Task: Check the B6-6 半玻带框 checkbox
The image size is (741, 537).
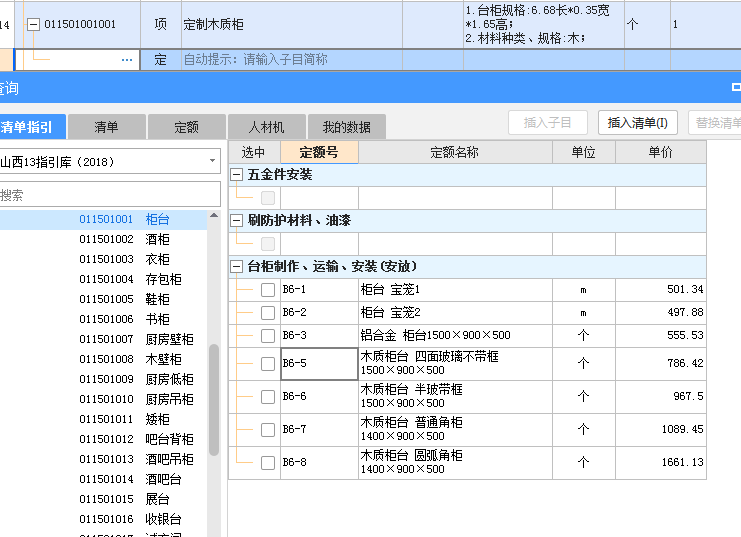Action: pos(268,397)
